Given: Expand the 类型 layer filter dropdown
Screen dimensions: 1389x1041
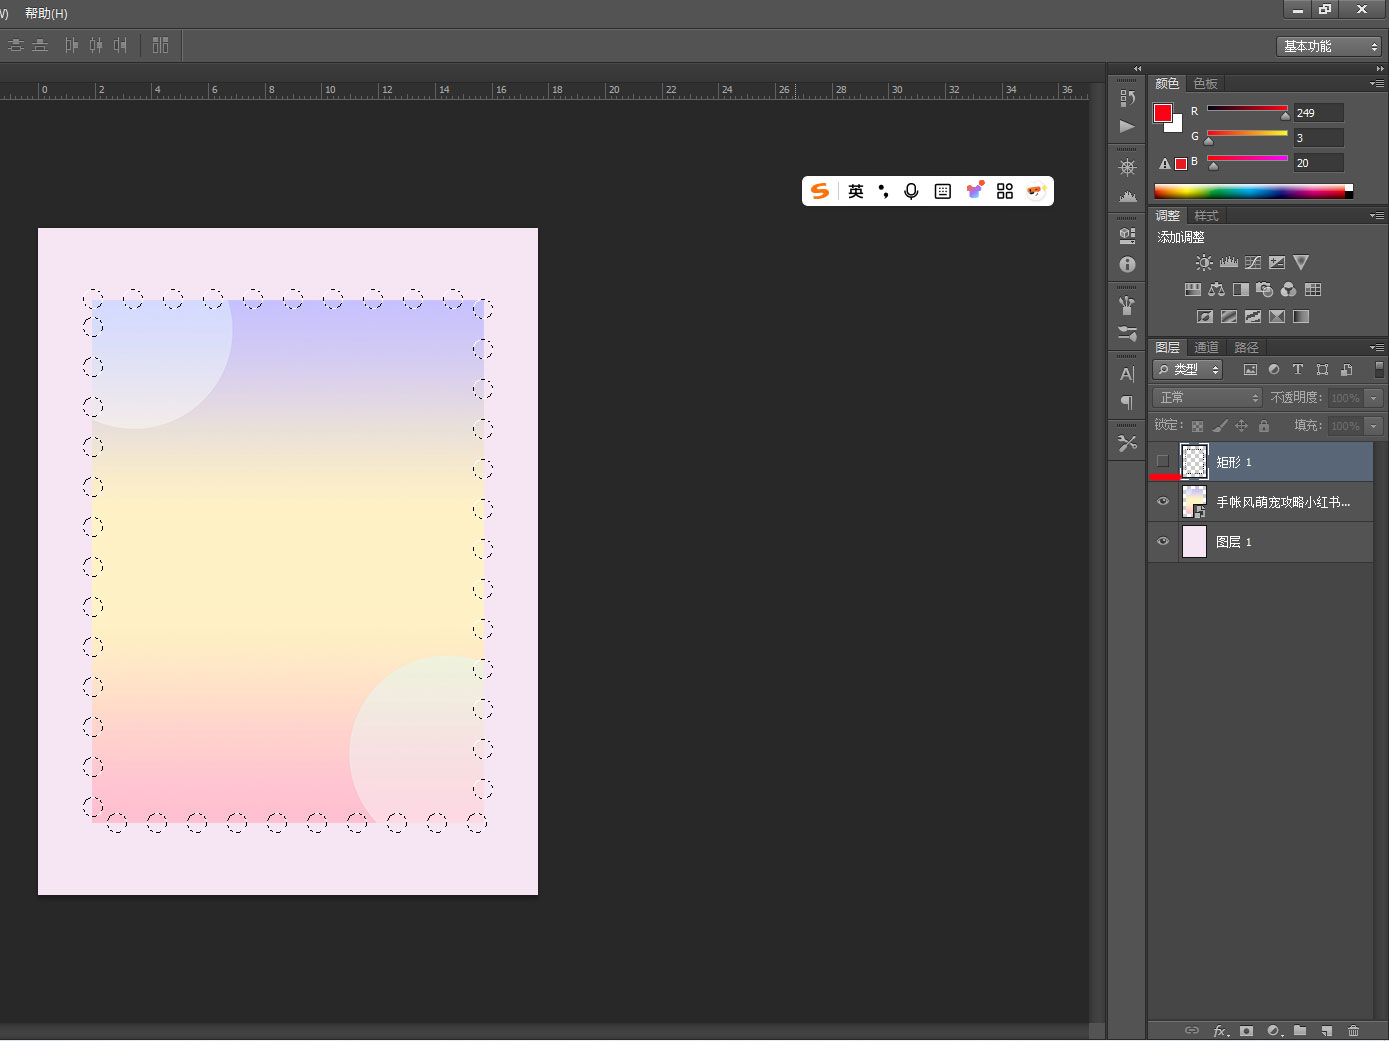Looking at the screenshot, I should tap(1188, 370).
